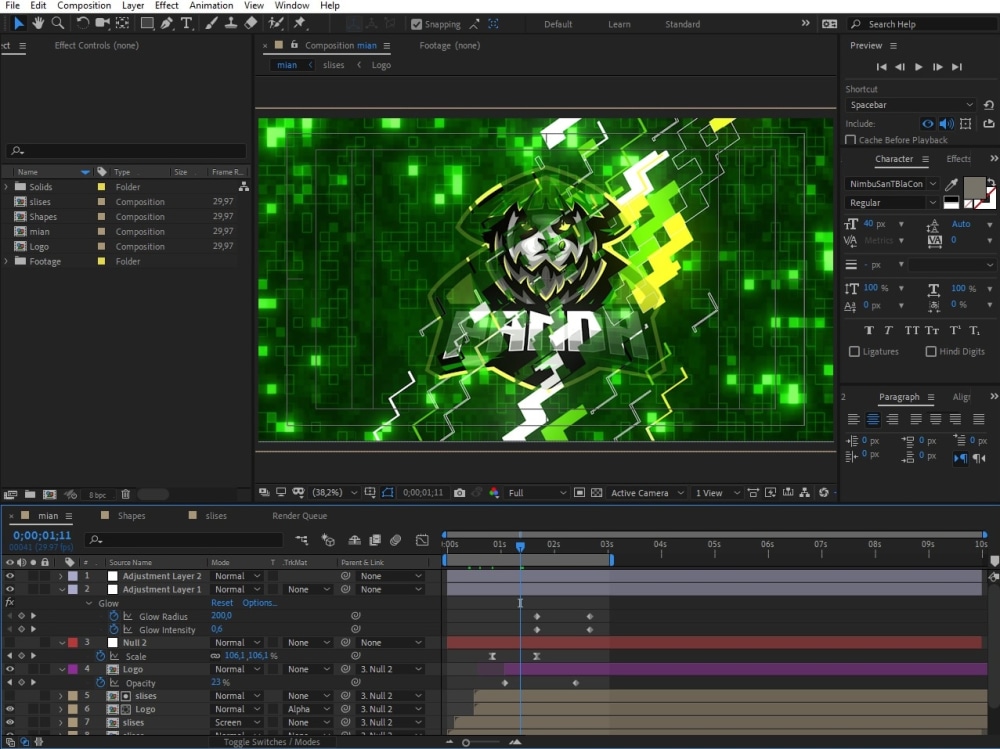Toggle transparency grid in viewer
The height and width of the screenshot is (749, 1000).
pyautogui.click(x=596, y=493)
